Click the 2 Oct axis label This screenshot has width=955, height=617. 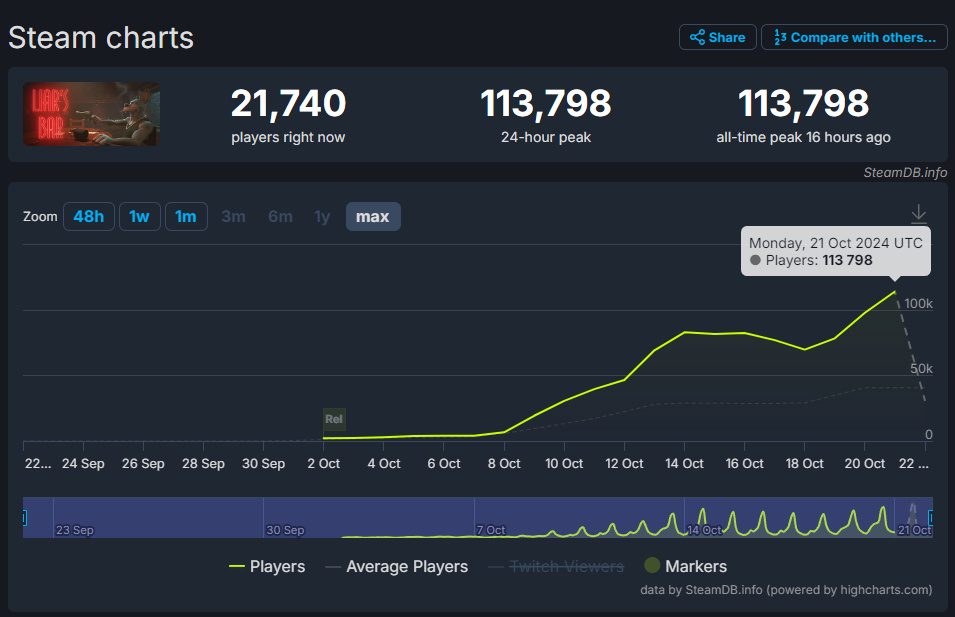[323, 464]
